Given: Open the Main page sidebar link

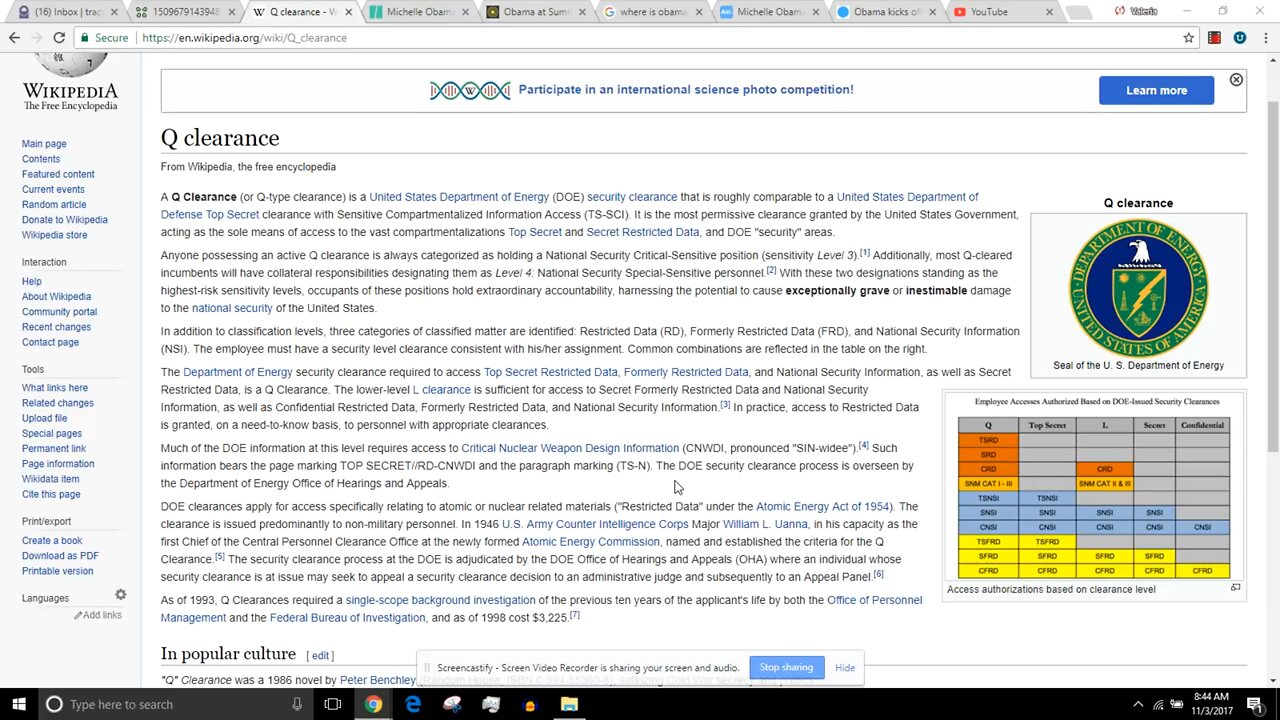Looking at the screenshot, I should tap(44, 144).
